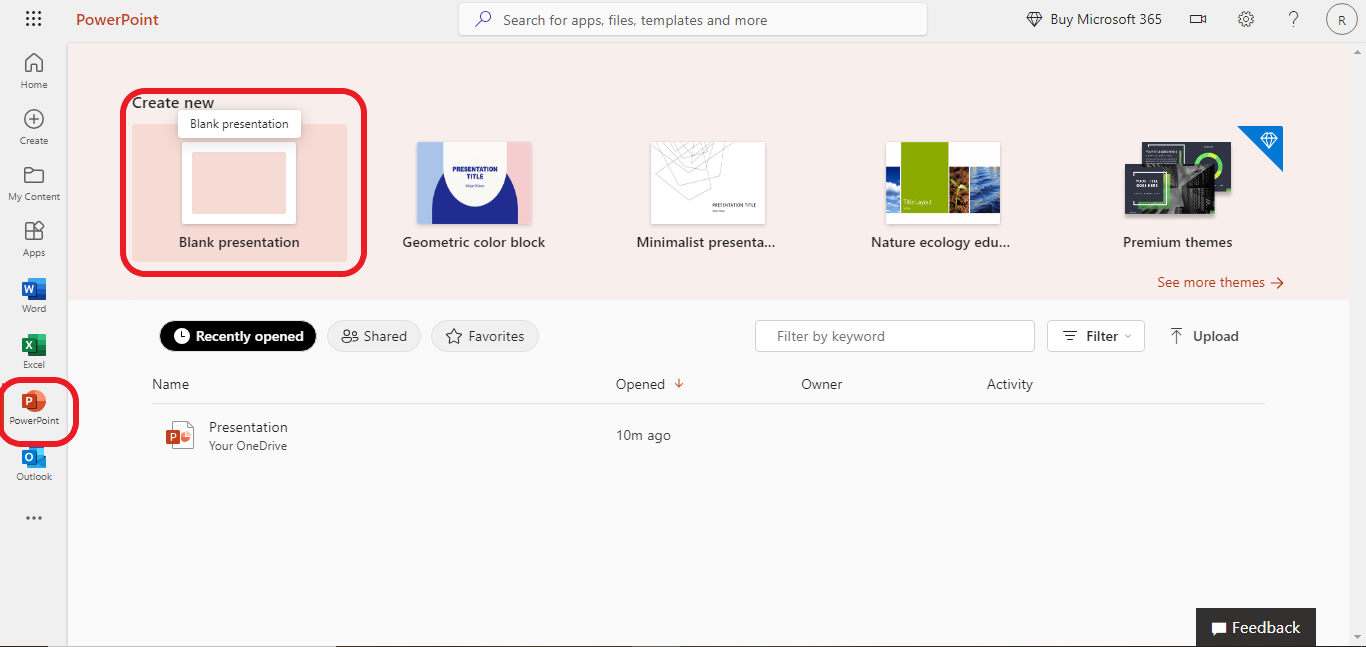Open account menu avatar R
Image resolution: width=1366 pixels, height=647 pixels.
1341,19
